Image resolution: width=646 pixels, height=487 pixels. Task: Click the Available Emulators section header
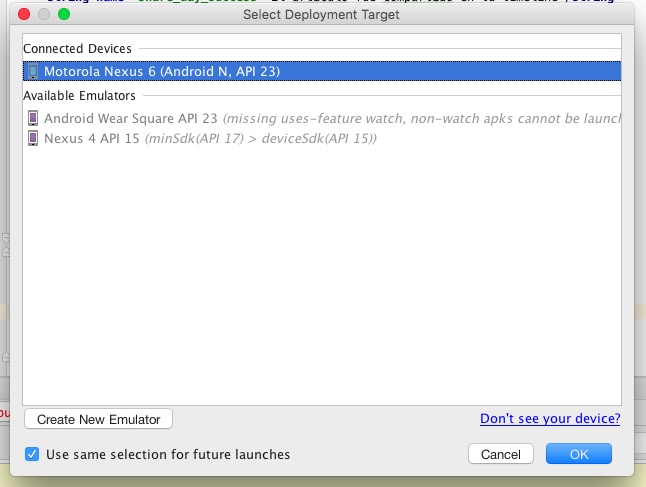[80, 95]
